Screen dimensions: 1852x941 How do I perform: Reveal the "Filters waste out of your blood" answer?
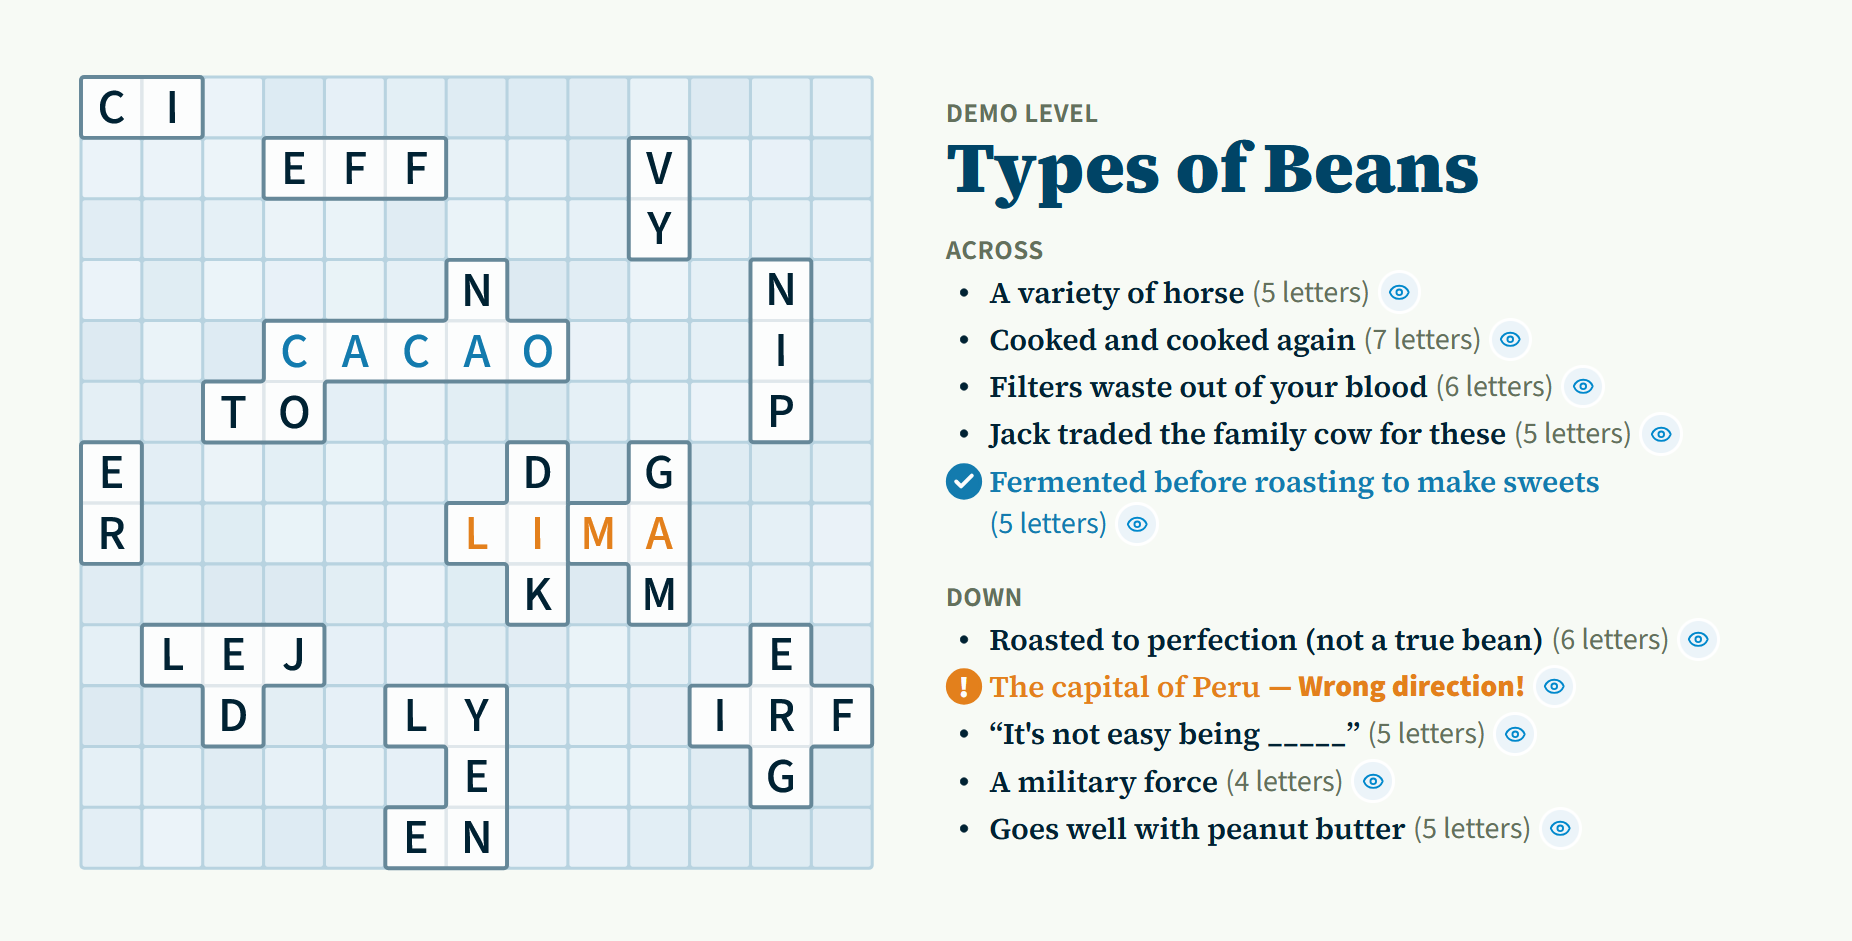click(1583, 386)
